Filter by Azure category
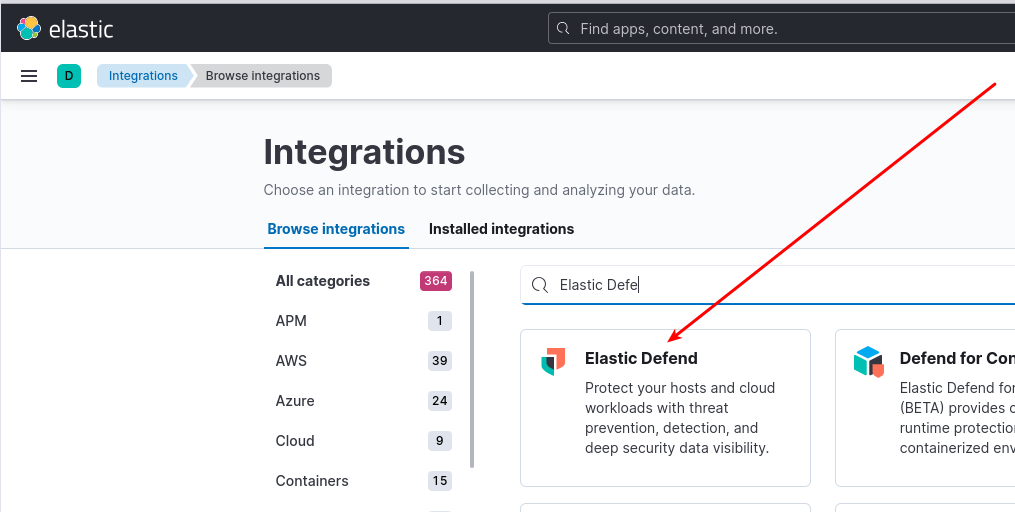1015x512 pixels. 295,401
